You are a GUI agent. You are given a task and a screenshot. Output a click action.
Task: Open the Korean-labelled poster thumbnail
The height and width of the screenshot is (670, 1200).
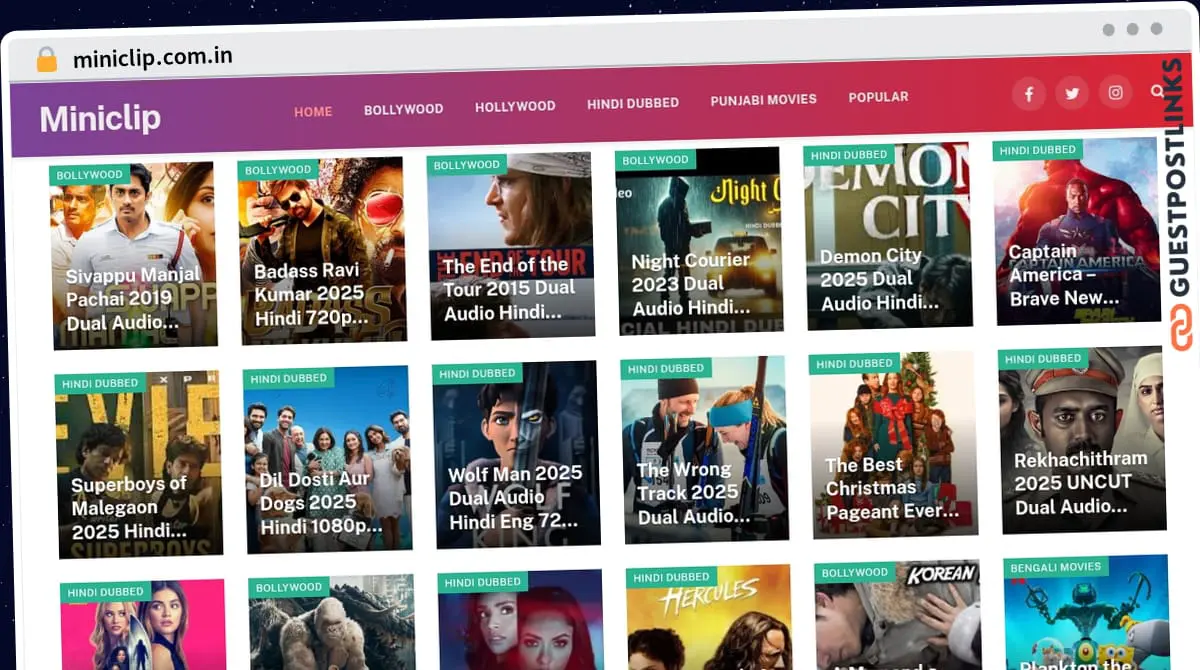tap(899, 617)
